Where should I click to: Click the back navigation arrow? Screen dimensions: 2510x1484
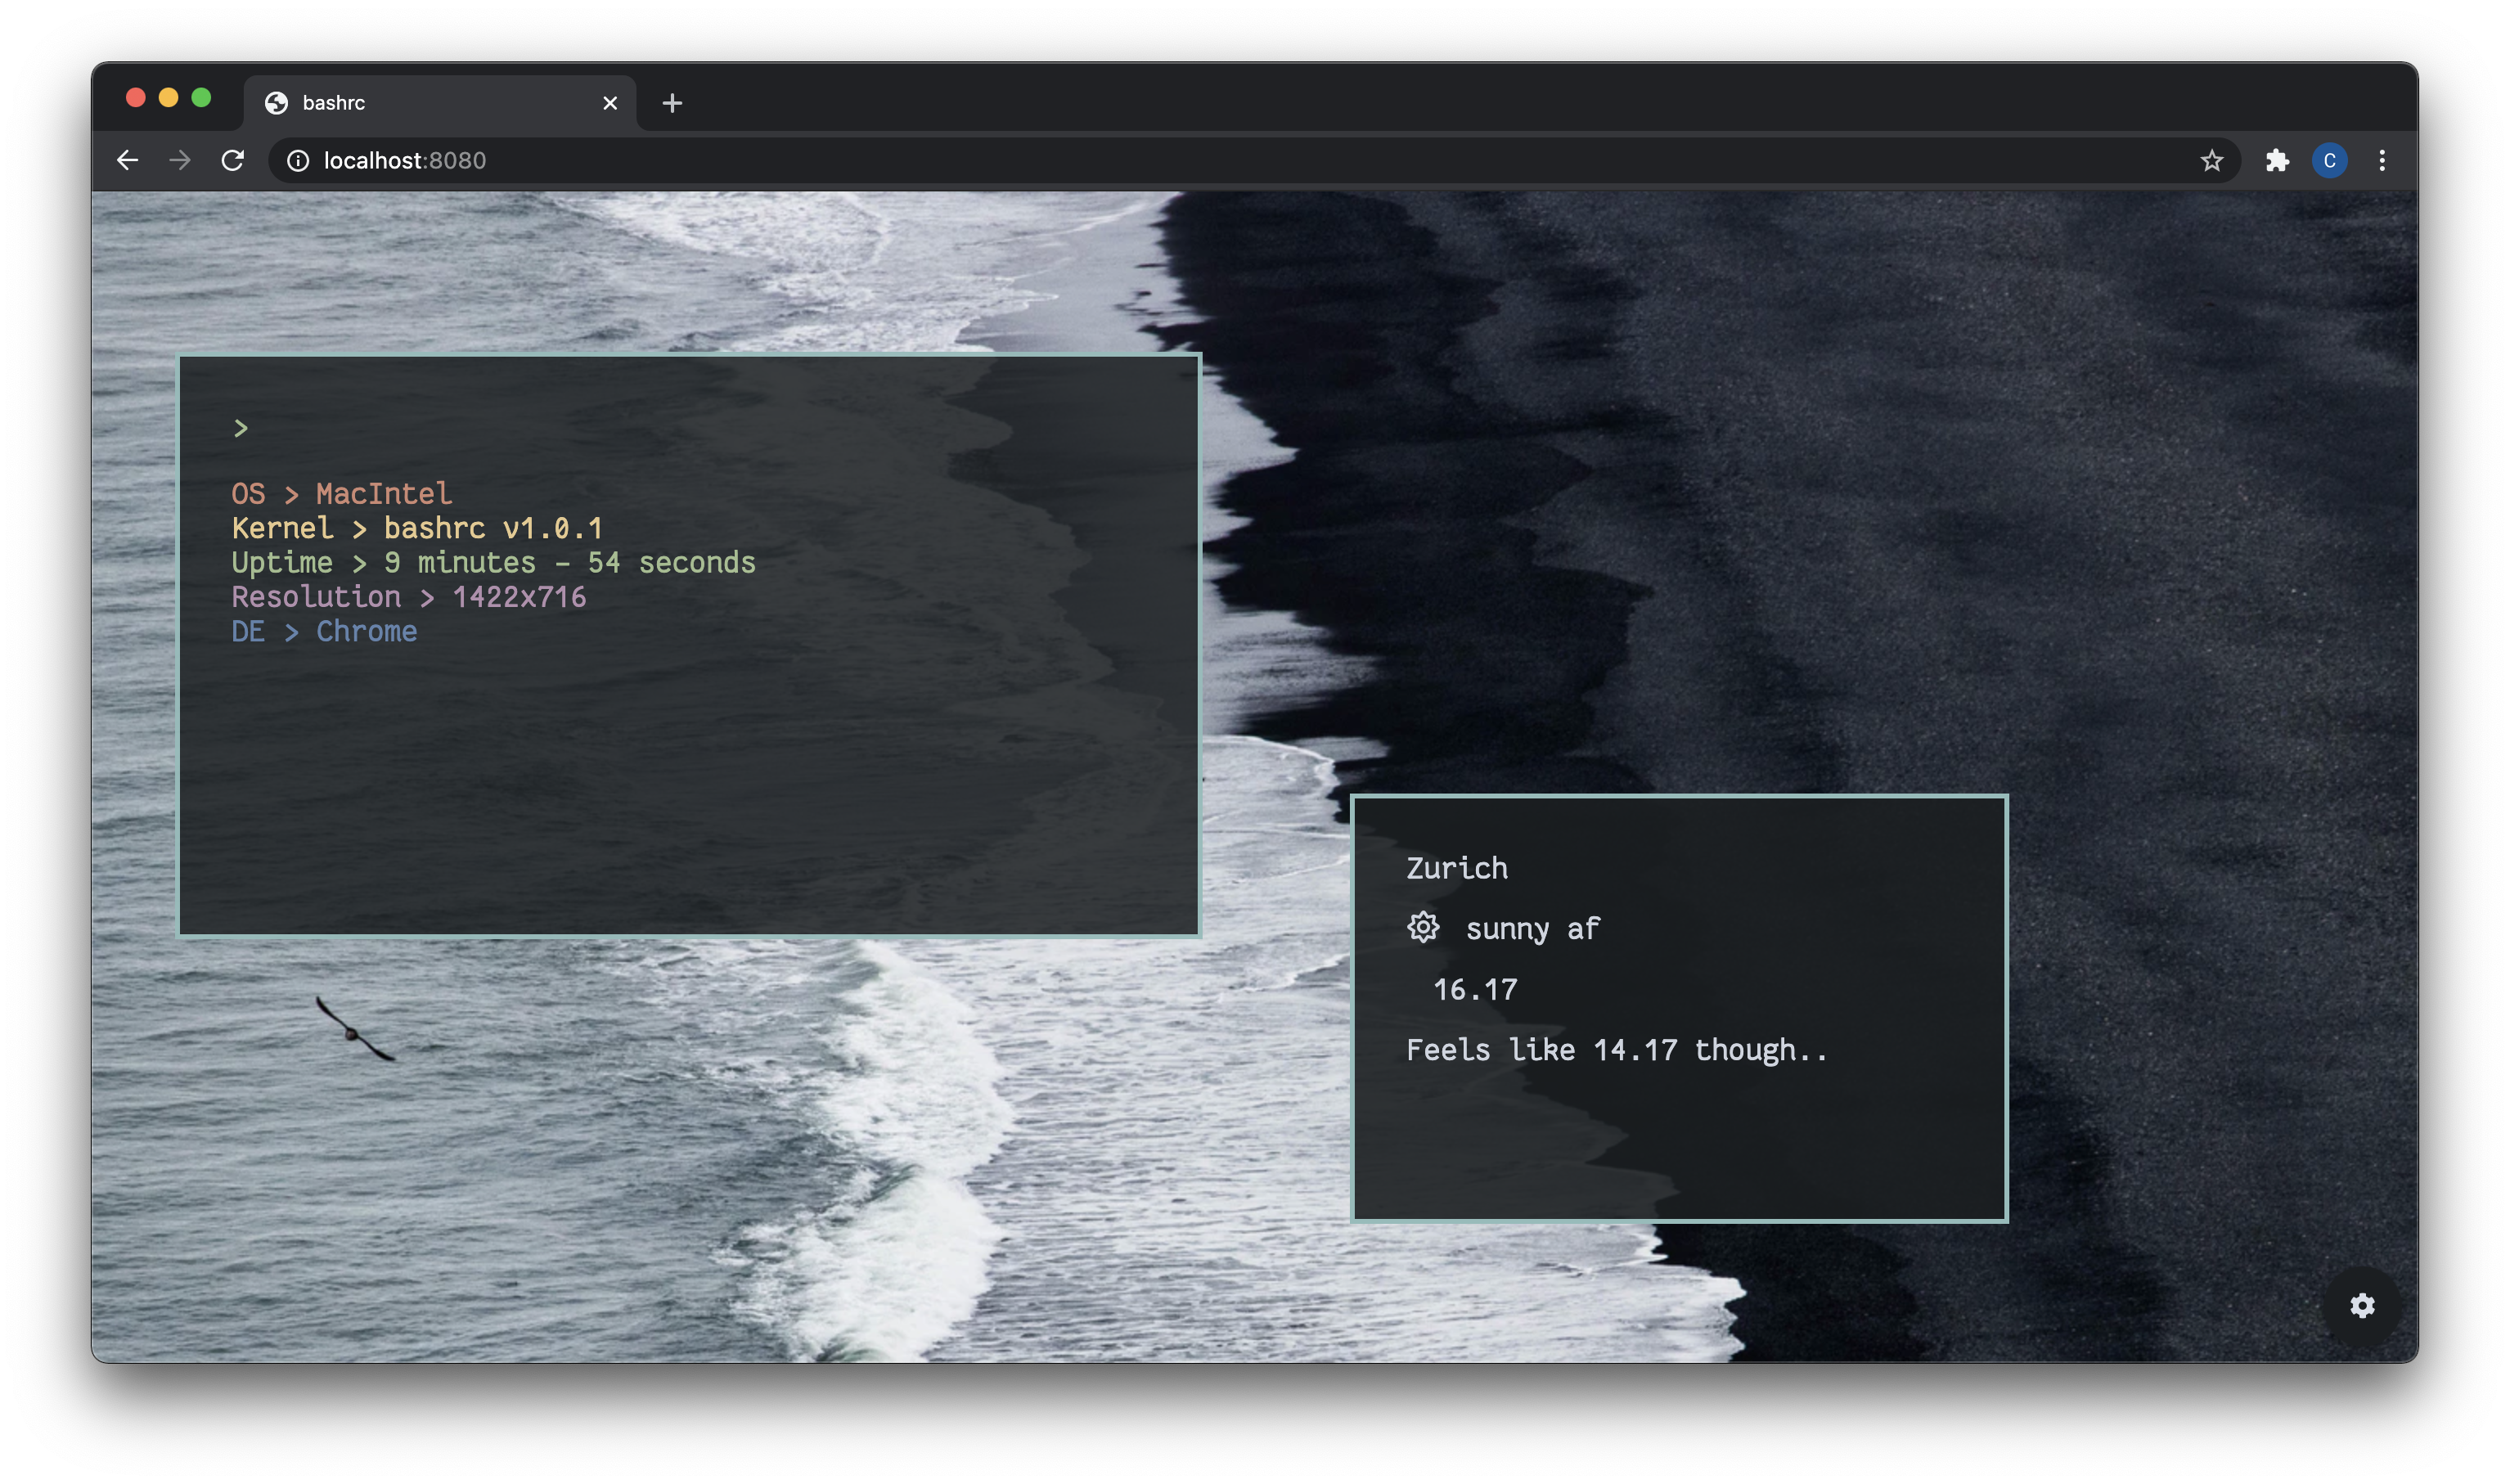tap(127, 160)
